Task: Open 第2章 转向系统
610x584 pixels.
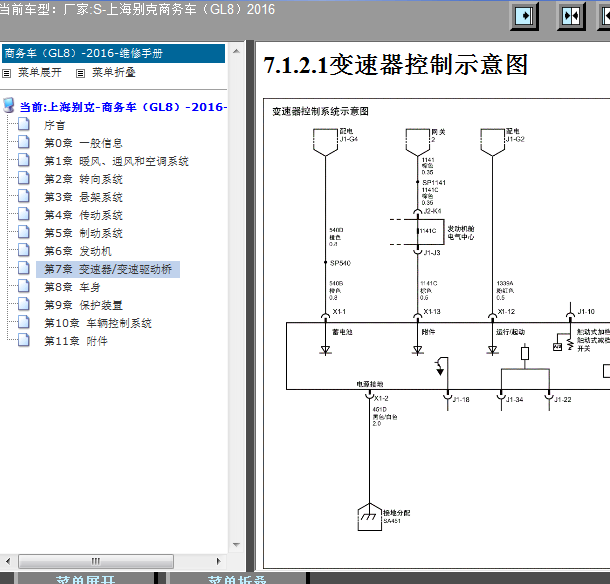Action: pyautogui.click(x=83, y=179)
